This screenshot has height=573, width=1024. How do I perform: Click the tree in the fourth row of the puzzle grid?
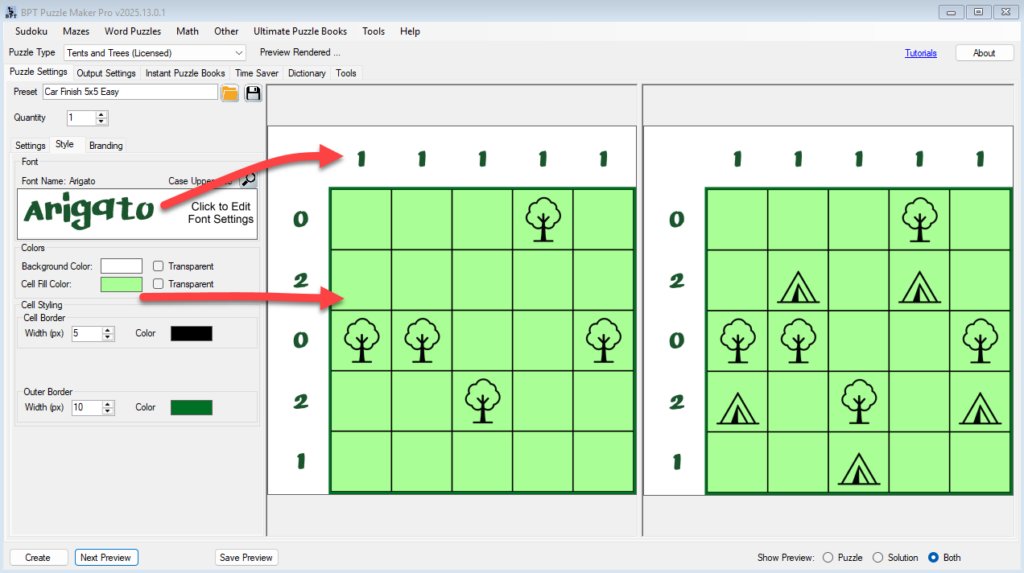pos(482,401)
